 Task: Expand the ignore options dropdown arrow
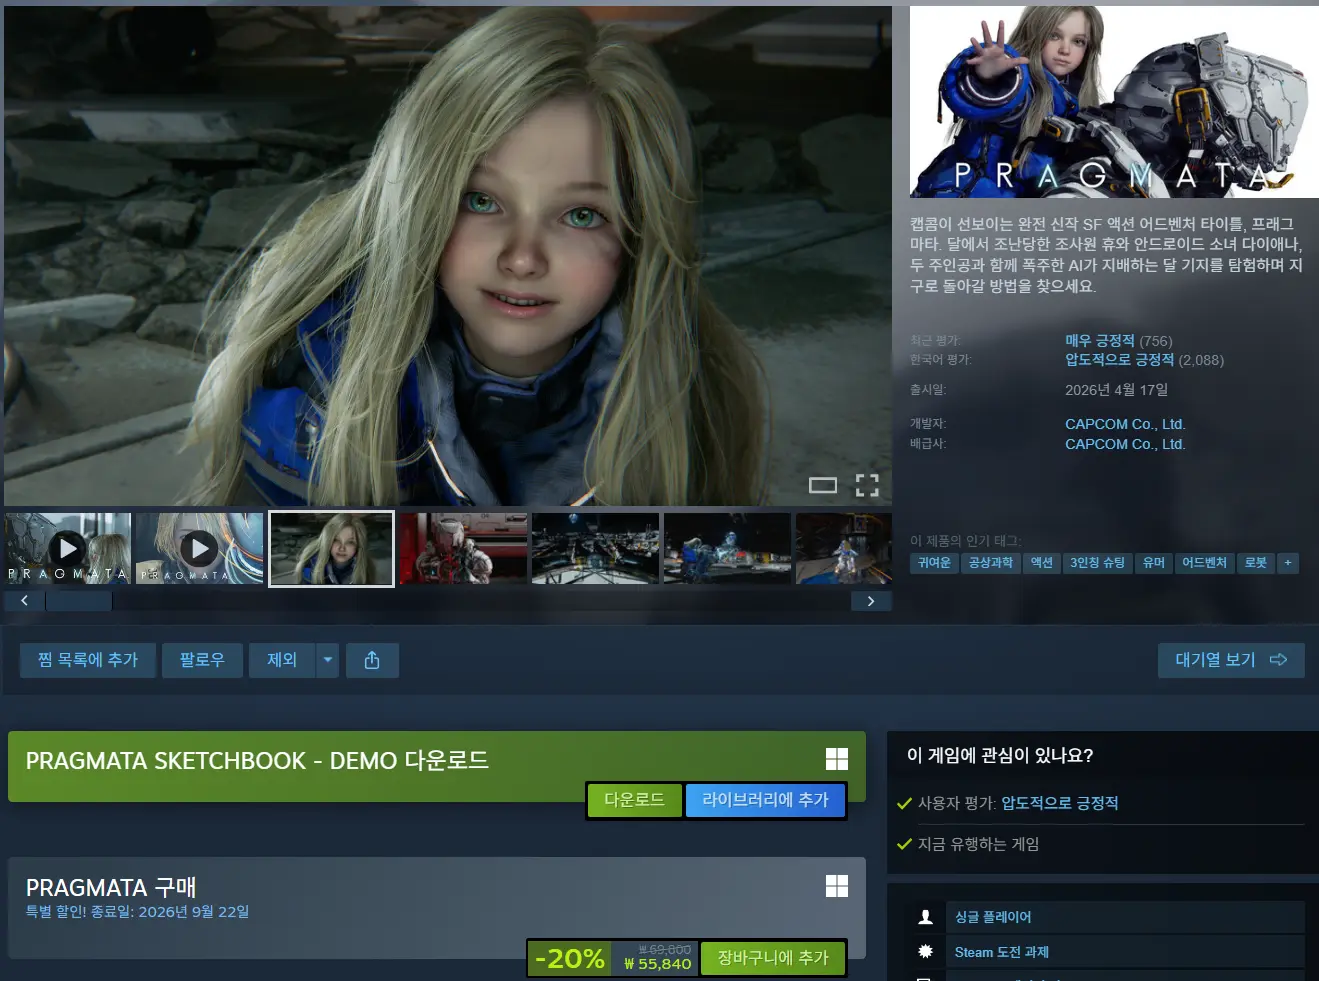pyautogui.click(x=328, y=660)
